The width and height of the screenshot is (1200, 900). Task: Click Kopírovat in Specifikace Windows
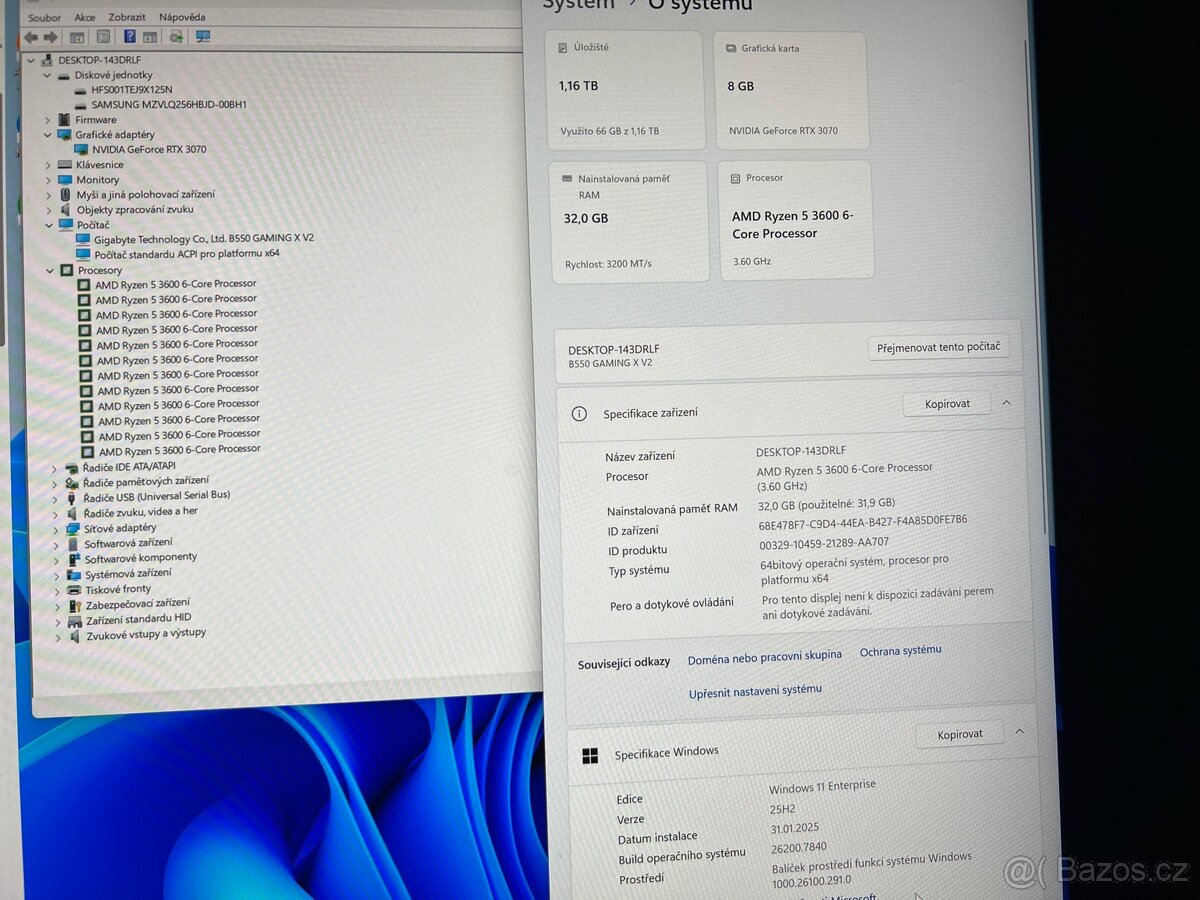[x=960, y=734]
